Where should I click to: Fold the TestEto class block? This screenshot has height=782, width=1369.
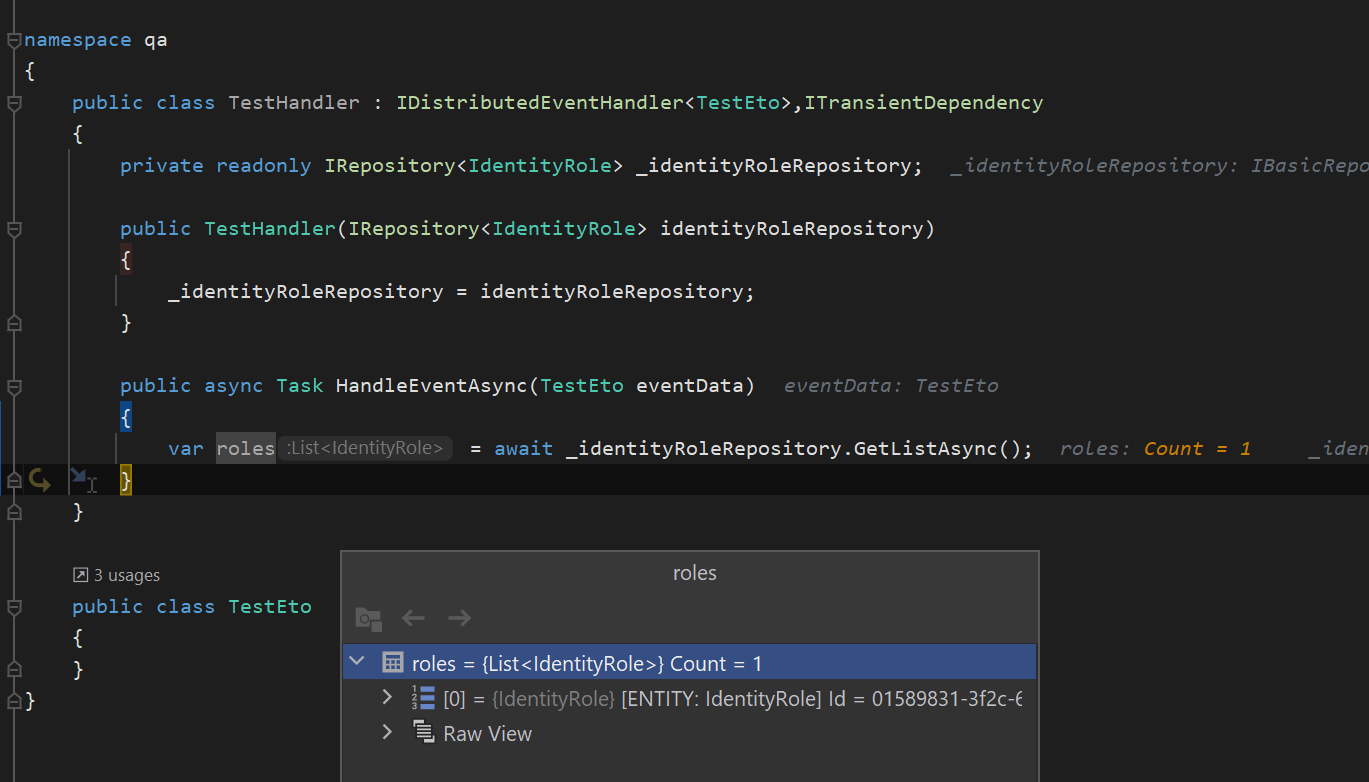[x=14, y=607]
